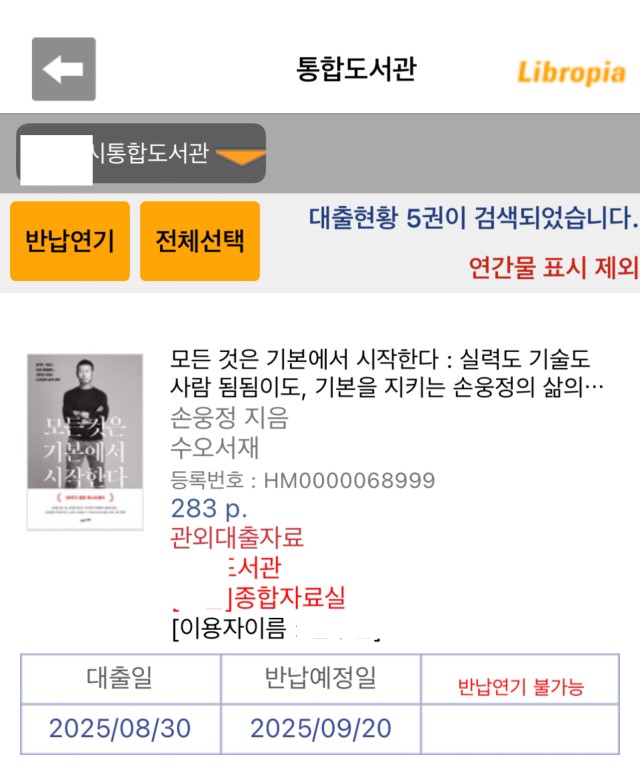Viewport: 640px width, 778px height.
Task: Click the 전체선택 button
Action: (200, 241)
